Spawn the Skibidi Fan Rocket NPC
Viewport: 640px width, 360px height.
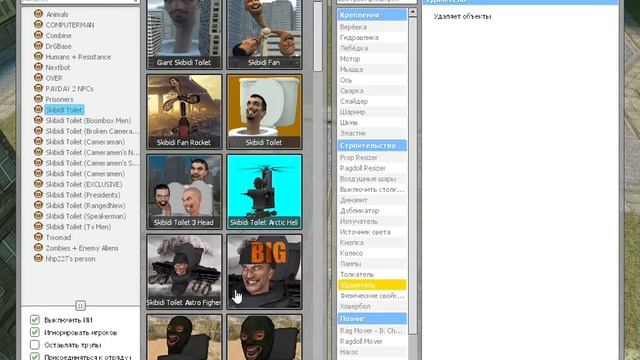point(184,111)
